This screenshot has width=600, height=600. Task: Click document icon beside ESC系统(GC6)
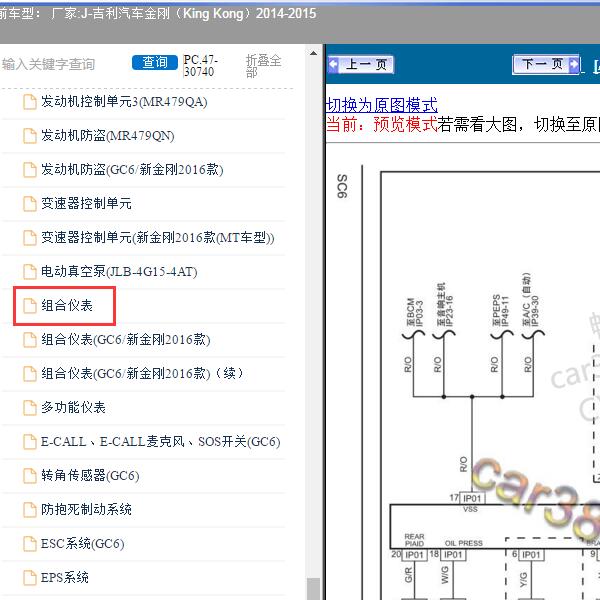click(x=30, y=544)
